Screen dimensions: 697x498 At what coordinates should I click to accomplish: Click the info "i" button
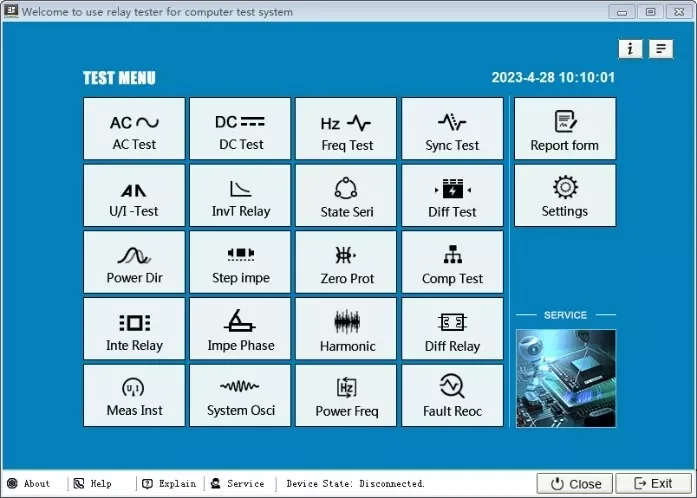click(630, 48)
